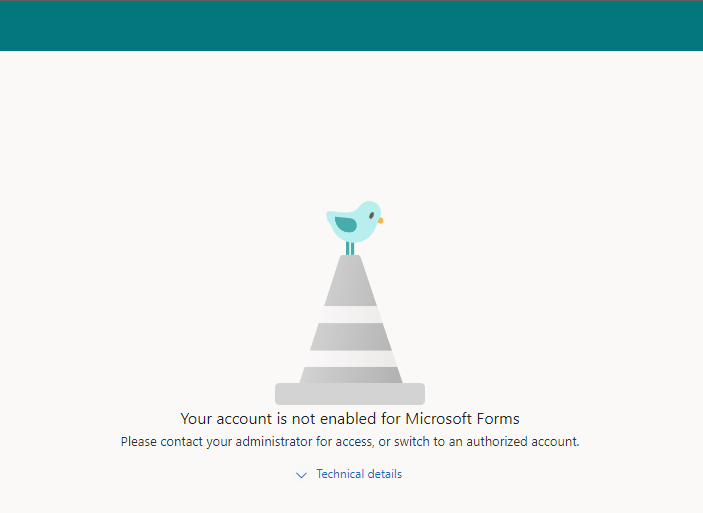
Task: Click the bird's dark eye
Action: pyautogui.click(x=370, y=215)
